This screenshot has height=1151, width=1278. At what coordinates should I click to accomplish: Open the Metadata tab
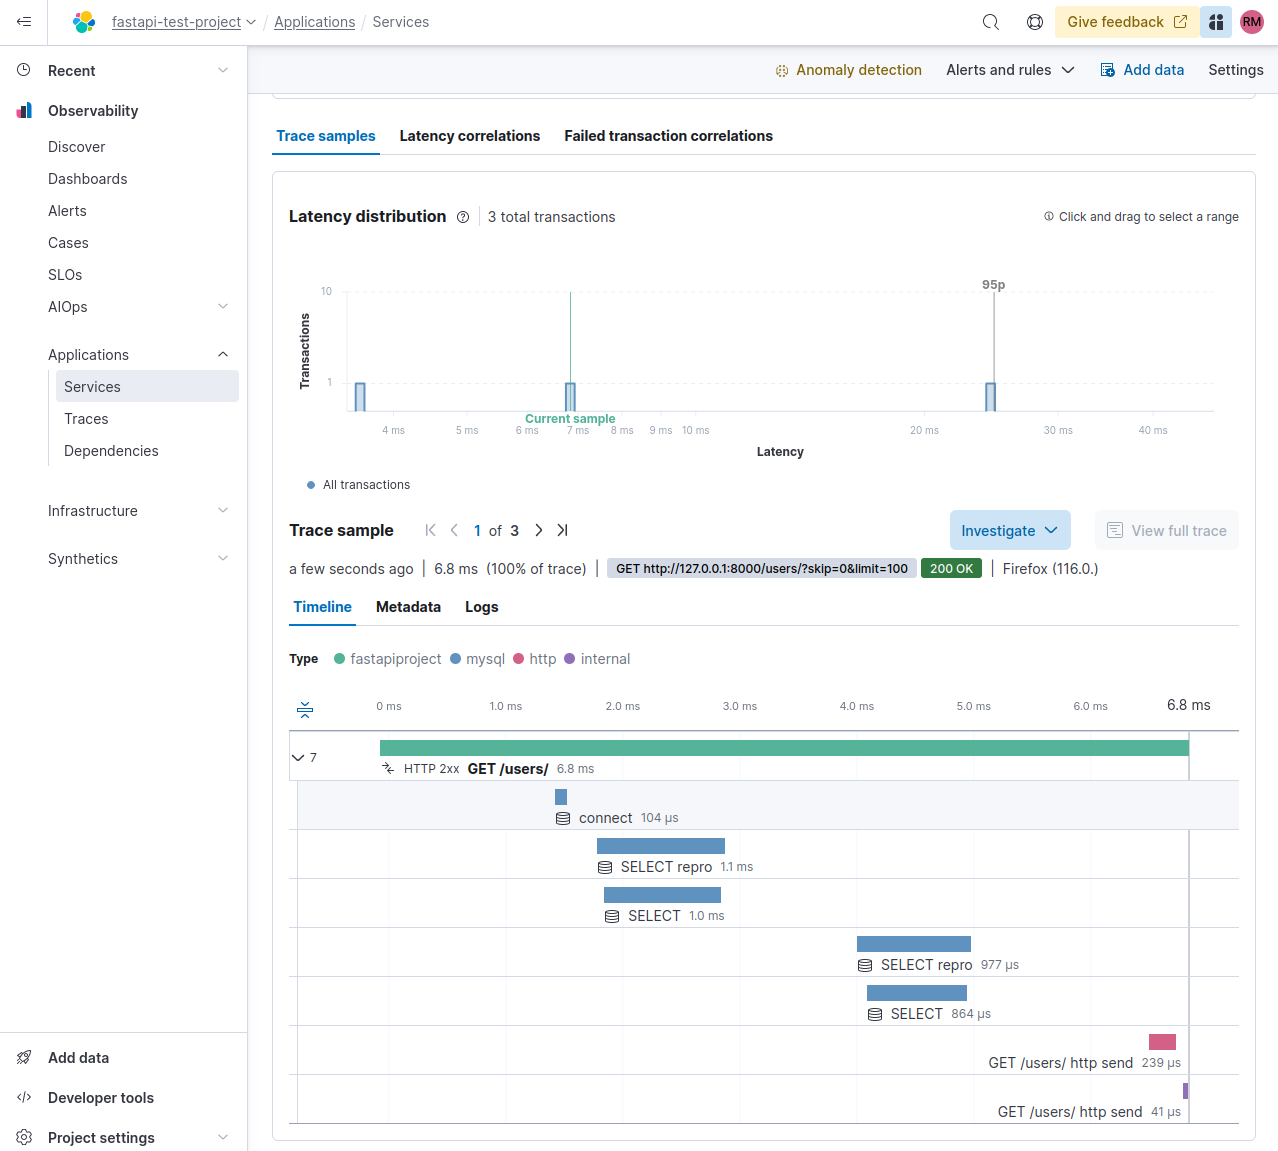coord(408,607)
